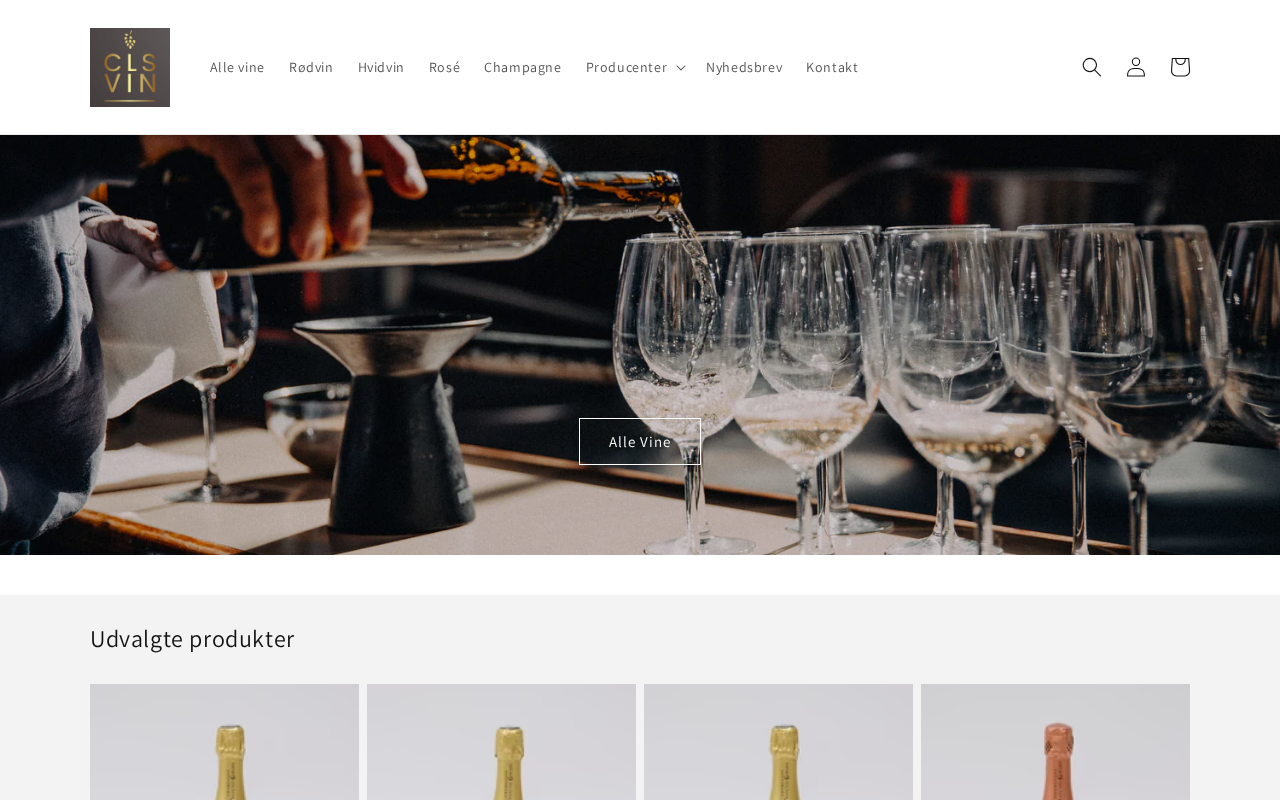Open the third featured gold bottle product

(778, 742)
